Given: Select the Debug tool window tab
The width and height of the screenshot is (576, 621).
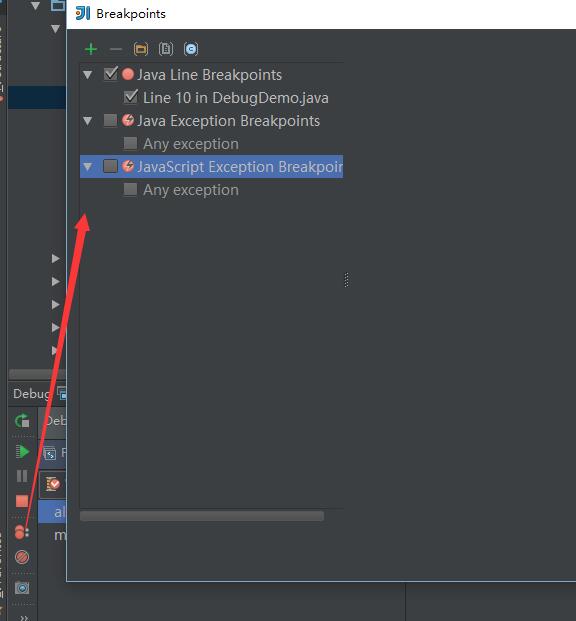Looking at the screenshot, I should coord(32,394).
